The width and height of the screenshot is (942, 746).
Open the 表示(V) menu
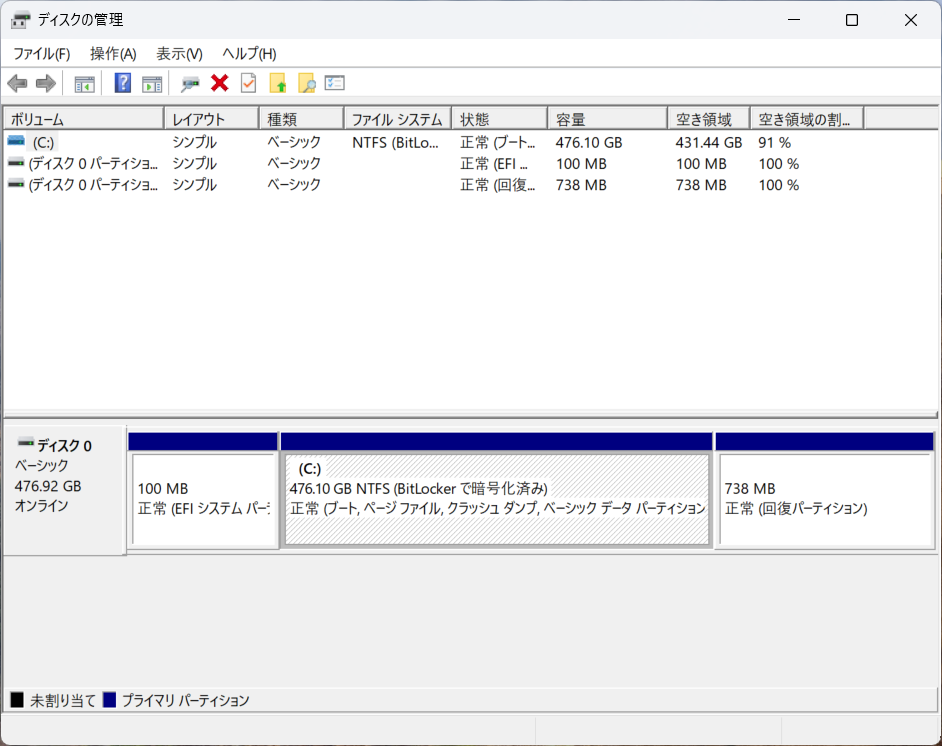tap(179, 54)
